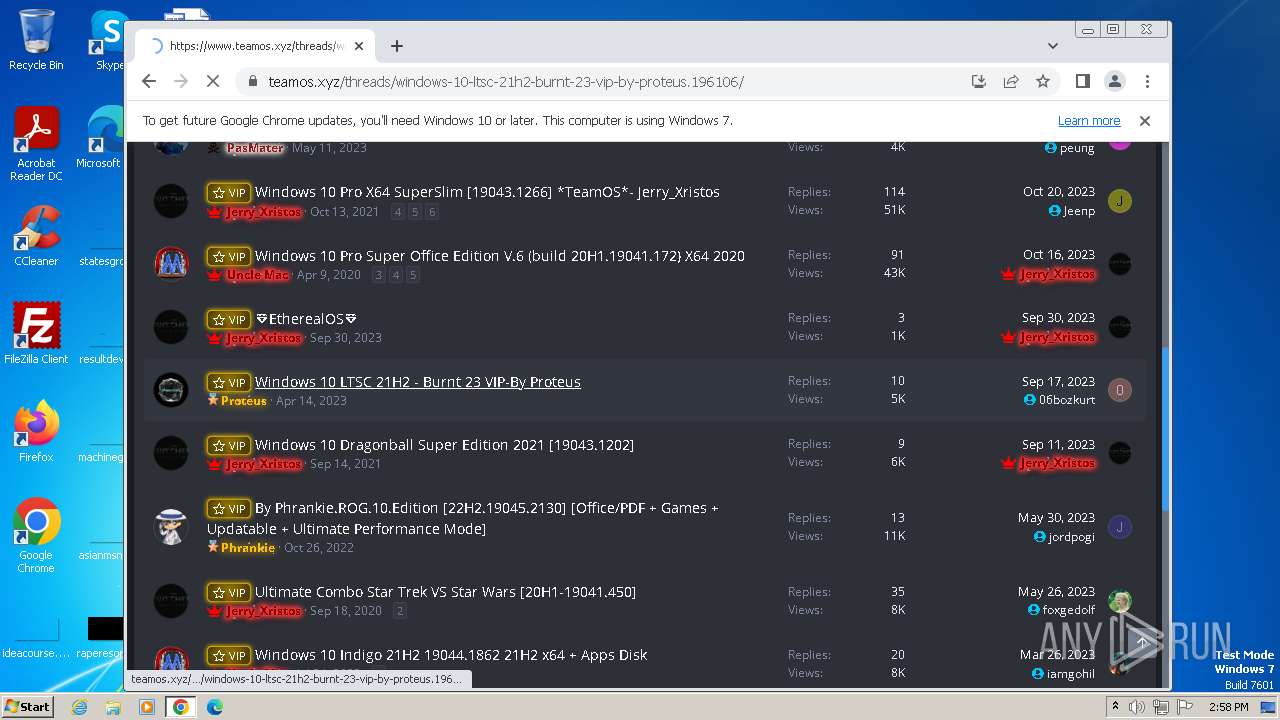Go to page 6 of SuperSlim thread
This screenshot has width=1280, height=720.
(432, 212)
